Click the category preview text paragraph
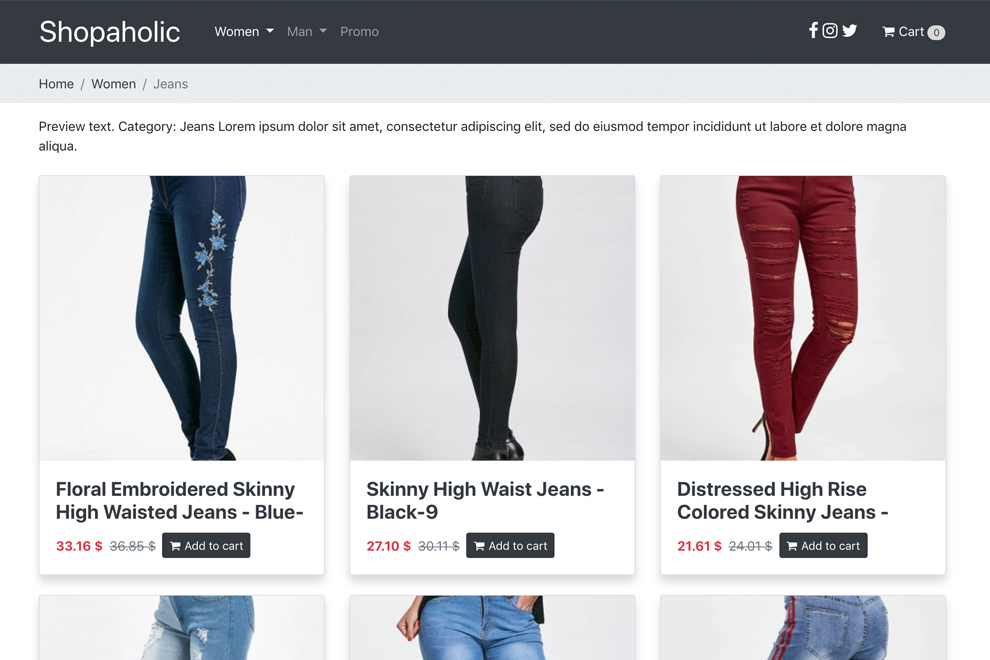The height and width of the screenshot is (660, 990). pyautogui.click(x=472, y=136)
